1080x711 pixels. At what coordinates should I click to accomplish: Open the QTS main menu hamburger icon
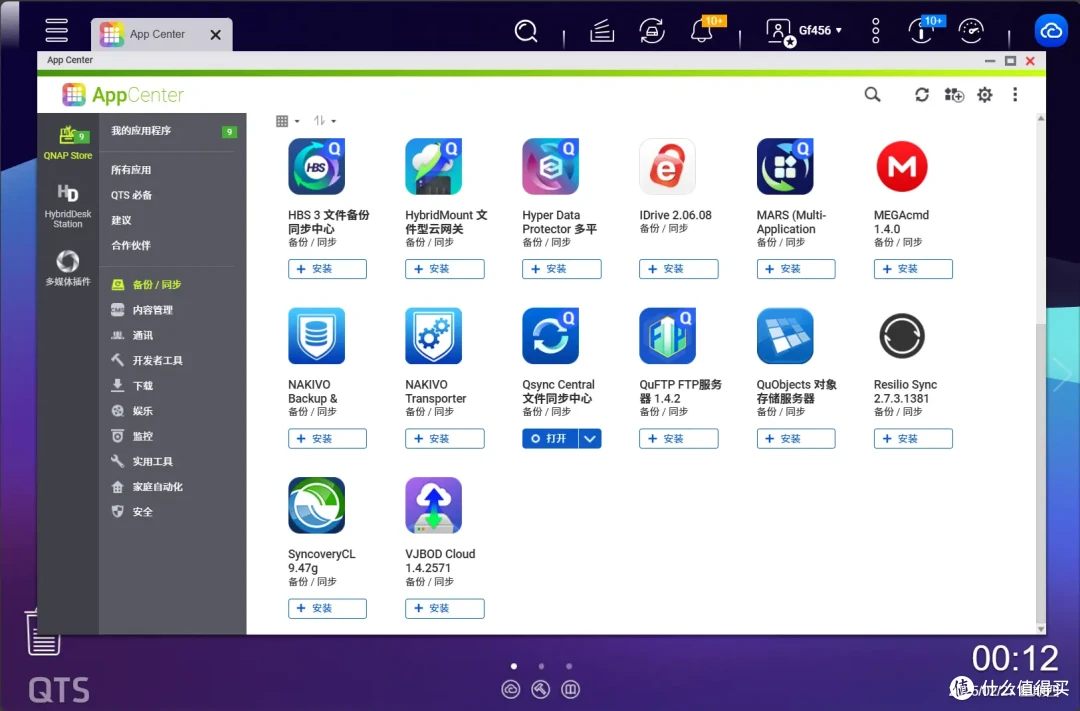pyautogui.click(x=56, y=30)
